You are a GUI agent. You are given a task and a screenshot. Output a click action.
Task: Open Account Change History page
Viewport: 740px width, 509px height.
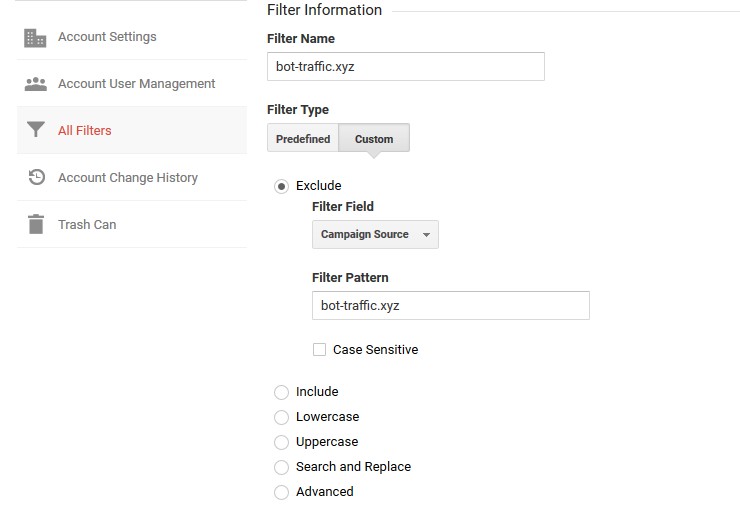(127, 178)
